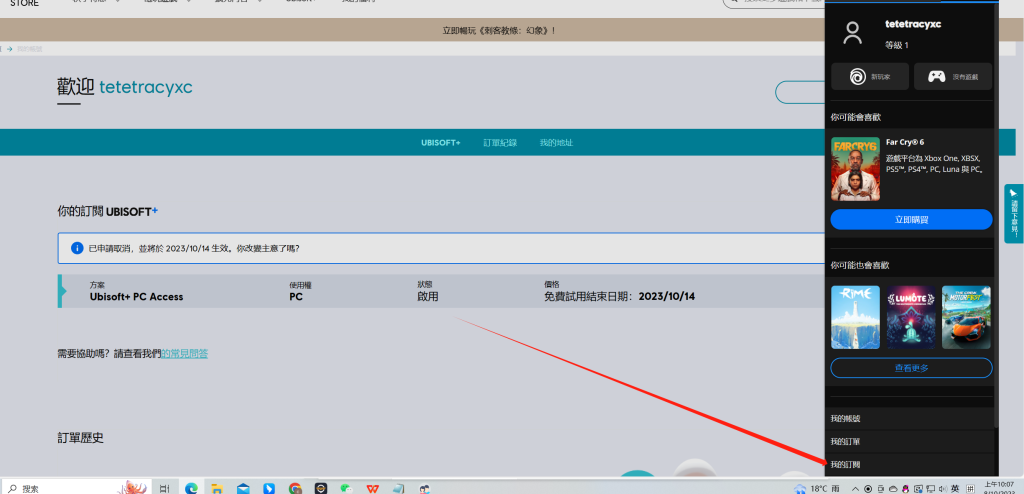This screenshot has width=1024, height=494.
Task: Open File Explorer from the taskbar
Action: pyautogui.click(x=217, y=489)
